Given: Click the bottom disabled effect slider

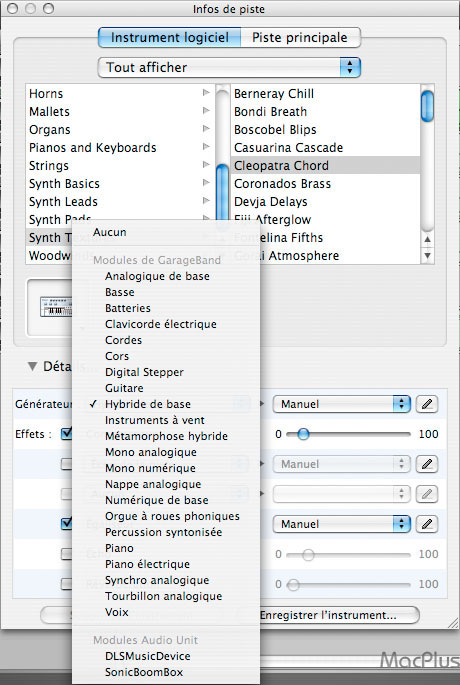Looking at the screenshot, I should (x=349, y=584).
